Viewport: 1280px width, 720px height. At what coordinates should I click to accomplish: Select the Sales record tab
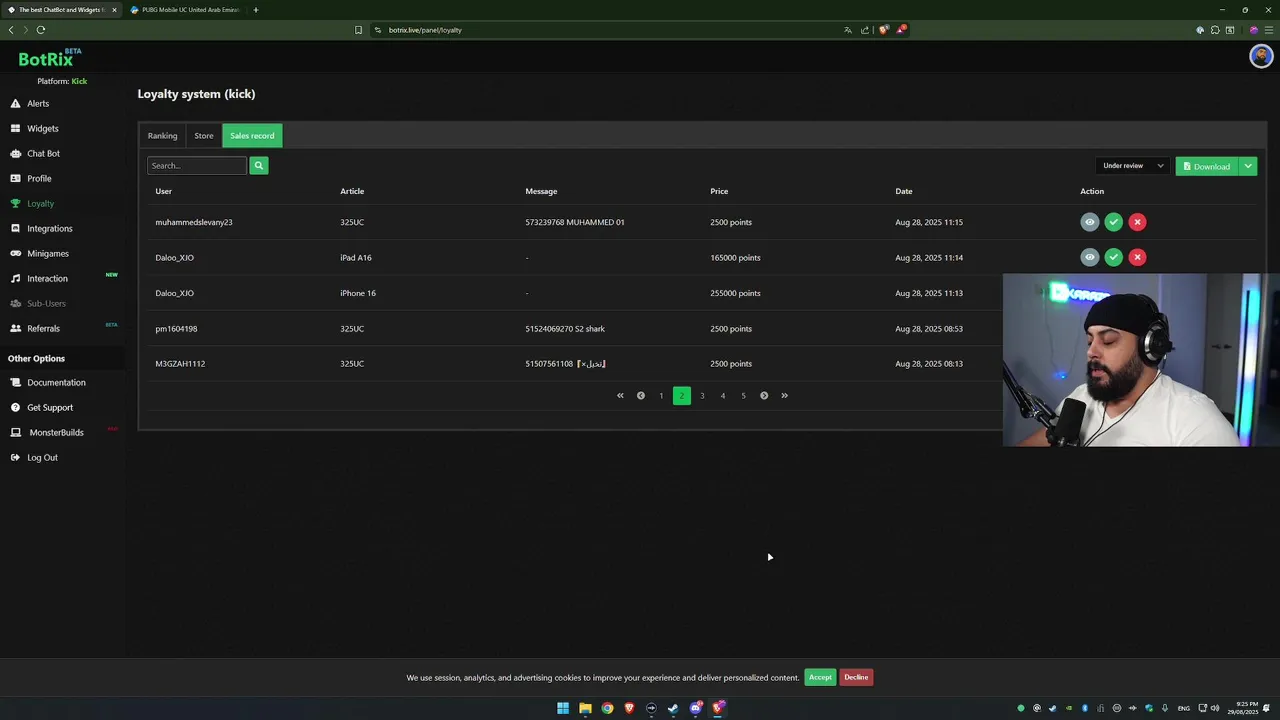click(x=252, y=136)
